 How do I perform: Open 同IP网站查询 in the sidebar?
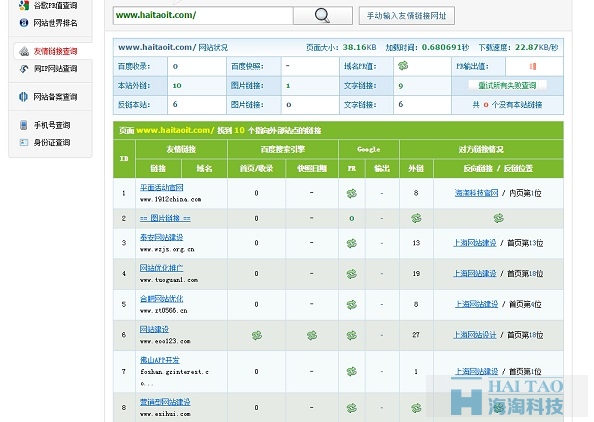click(x=55, y=69)
